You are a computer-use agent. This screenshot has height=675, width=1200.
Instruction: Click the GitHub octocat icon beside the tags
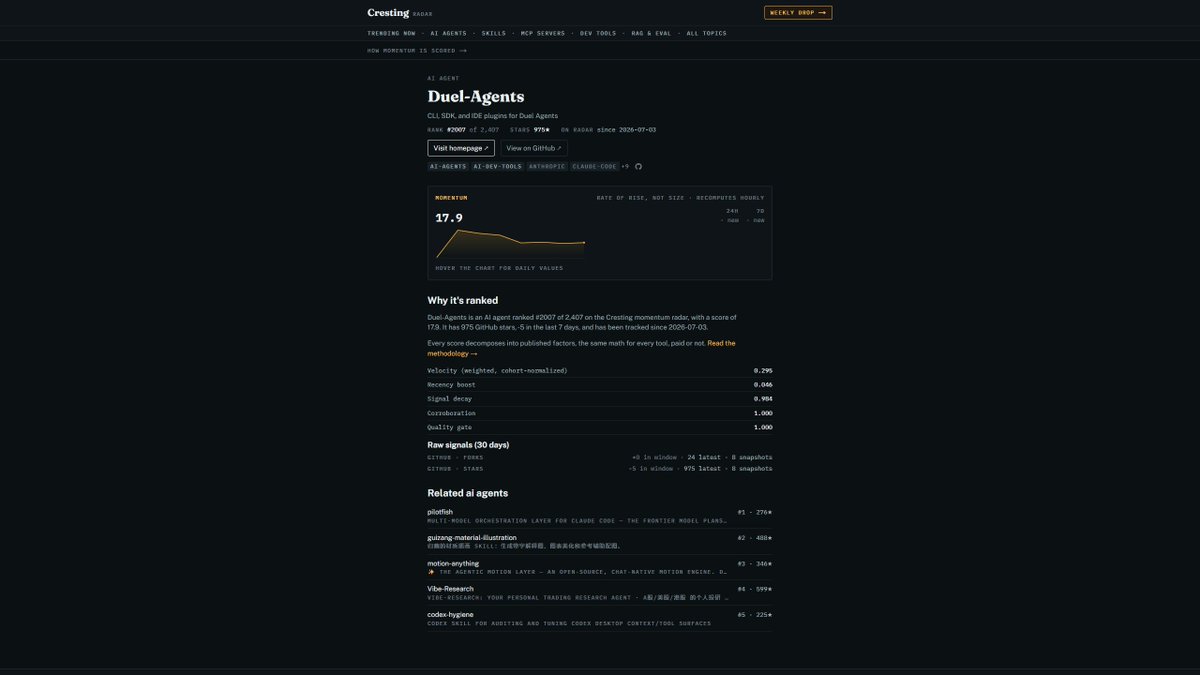[x=638, y=167]
